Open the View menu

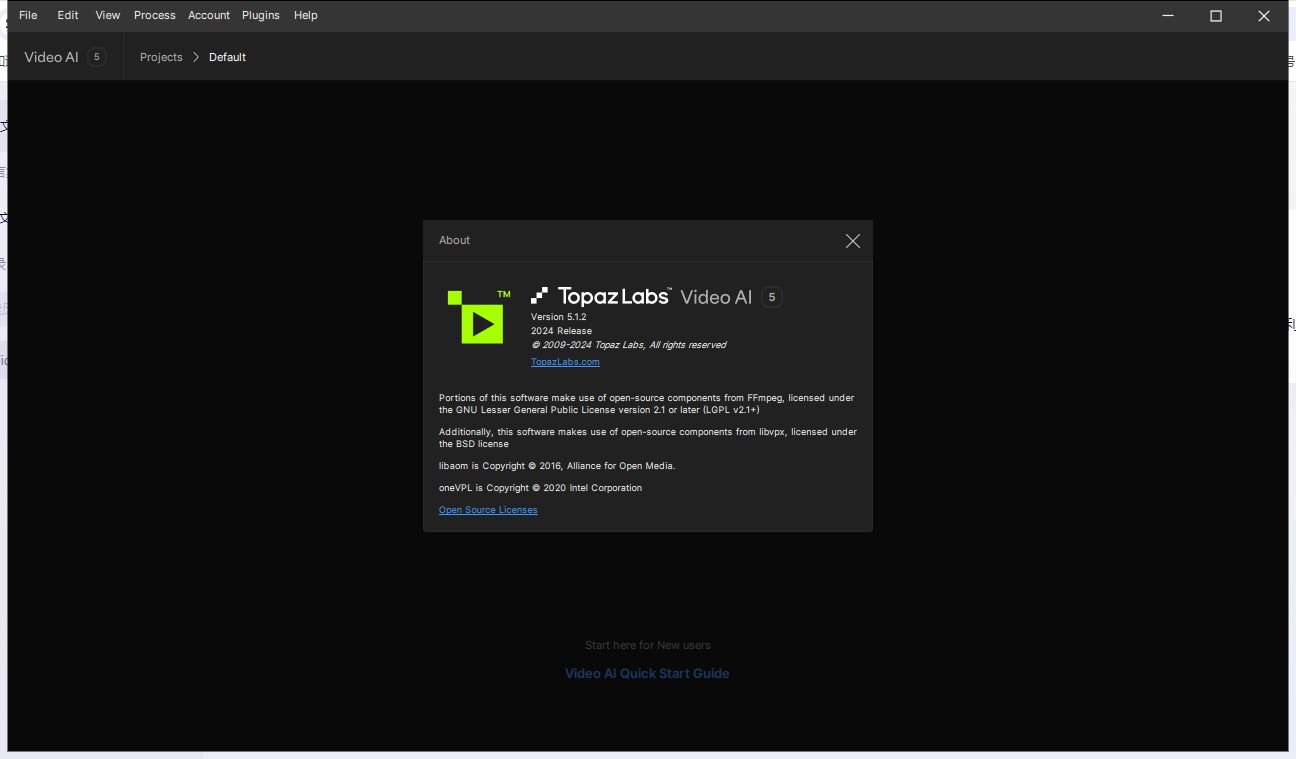tap(108, 15)
